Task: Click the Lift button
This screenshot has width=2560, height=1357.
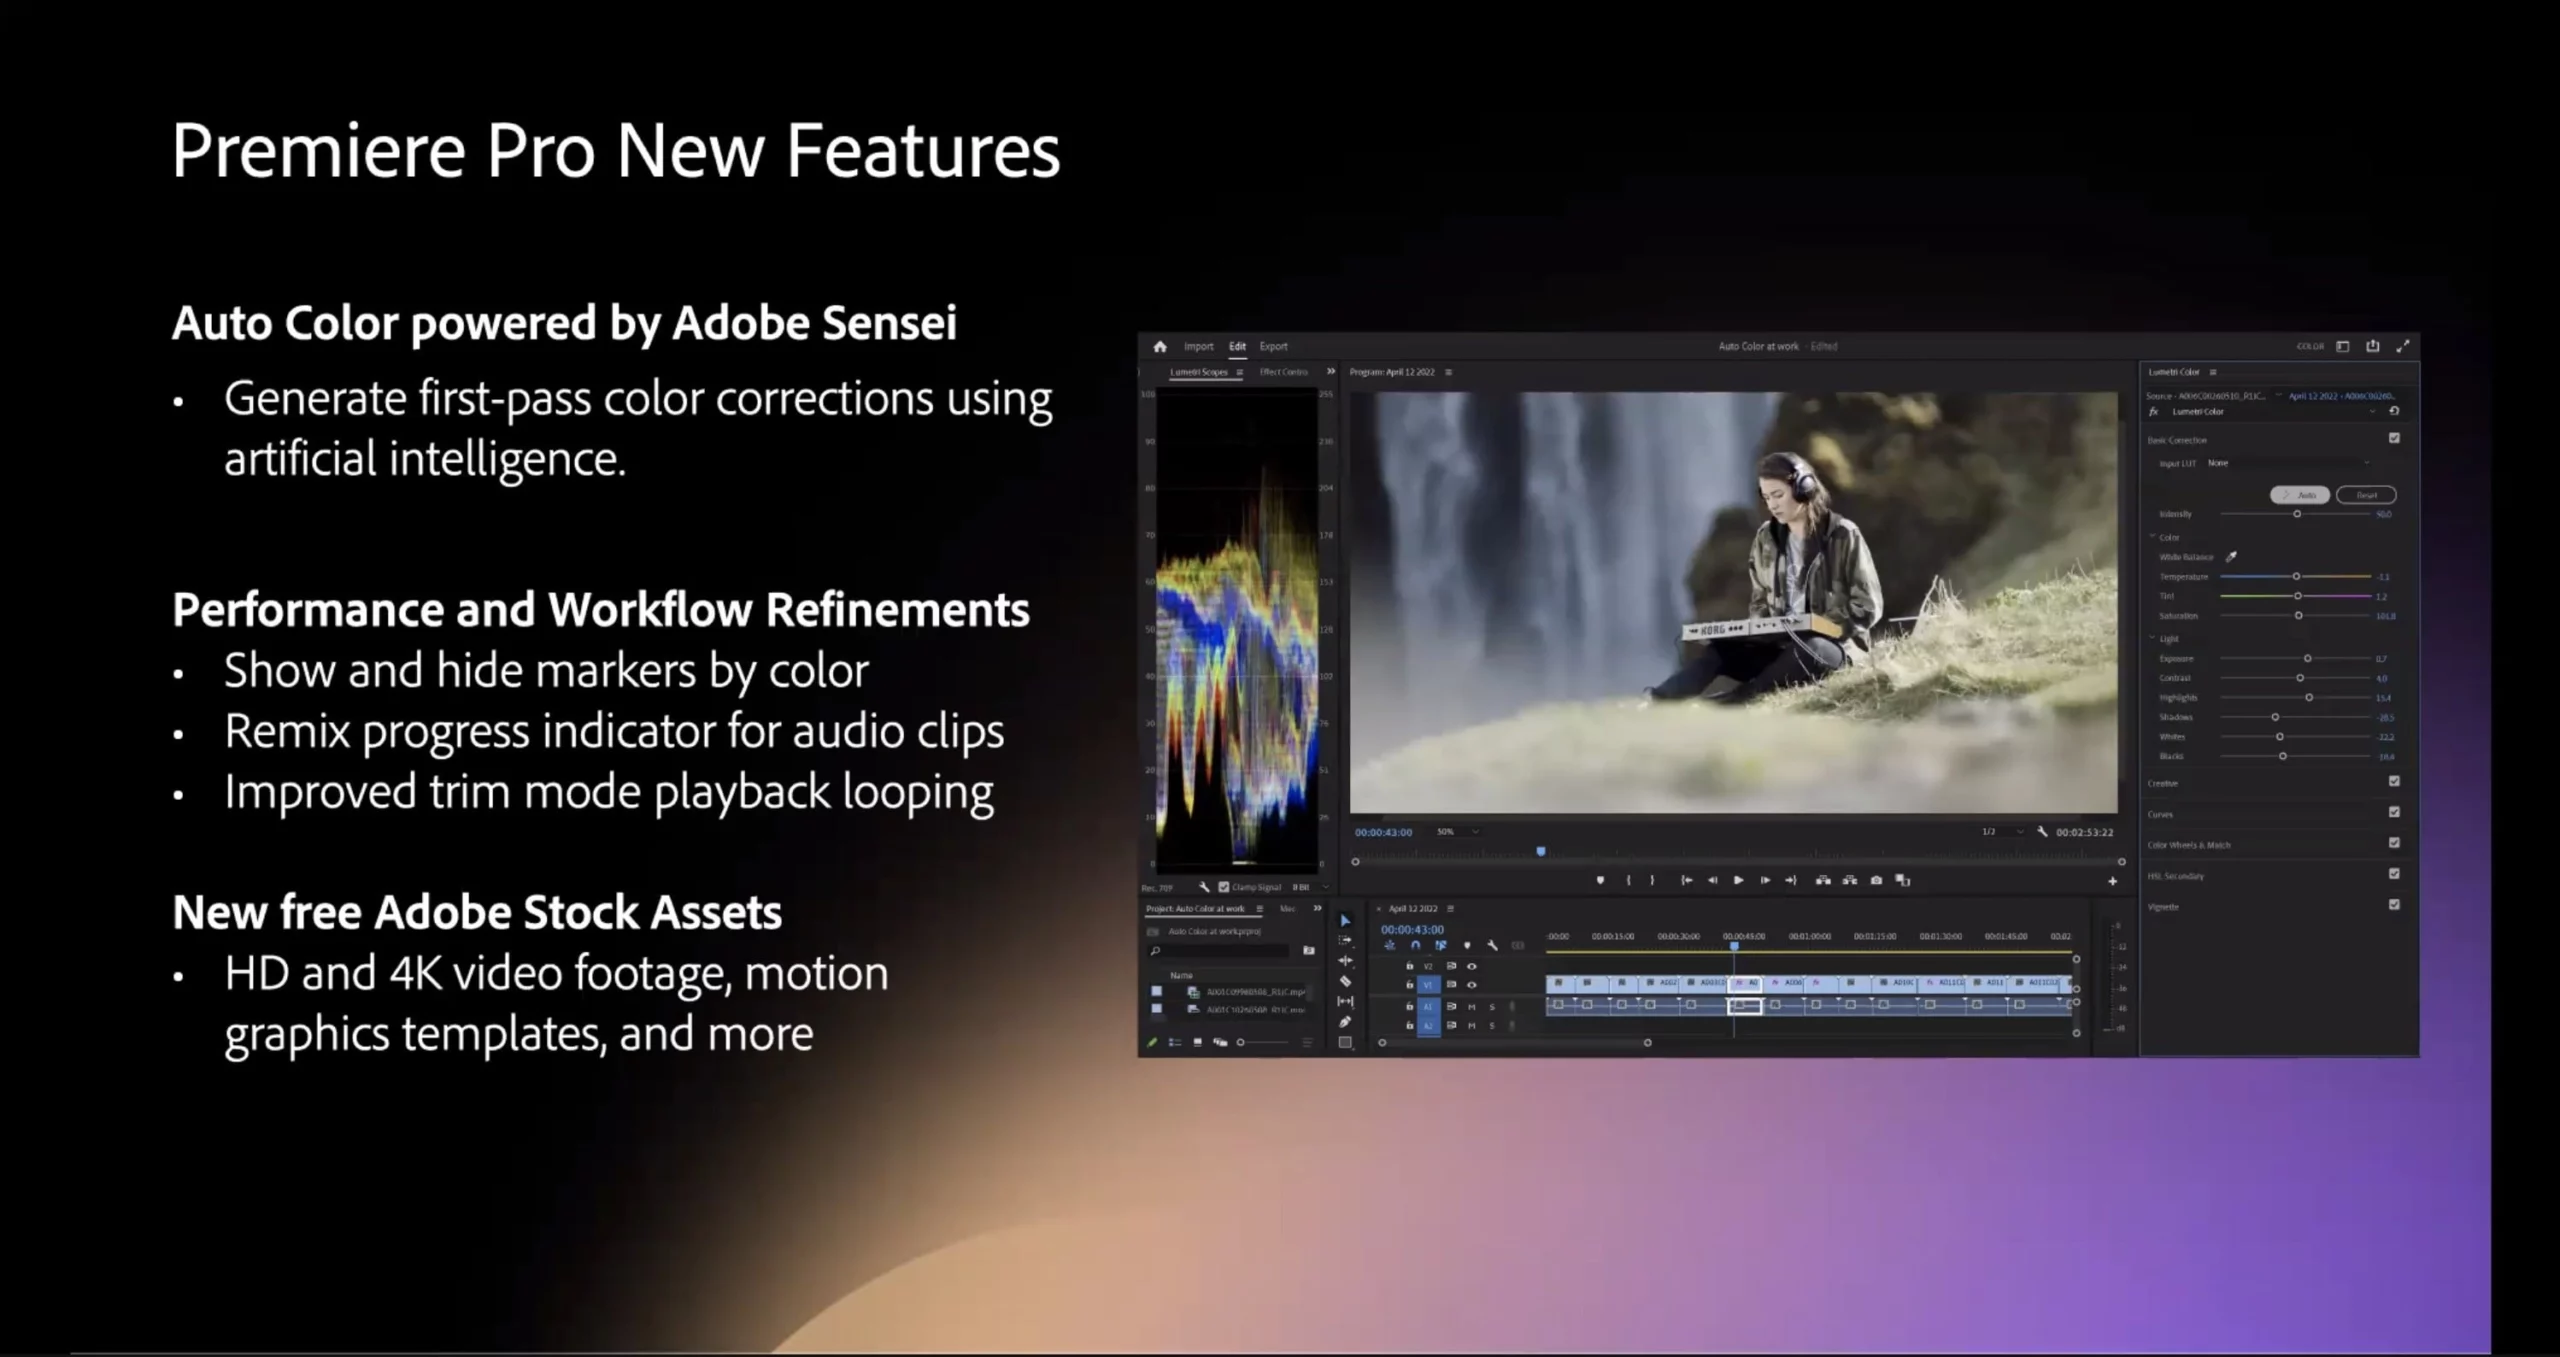Action: [1823, 880]
